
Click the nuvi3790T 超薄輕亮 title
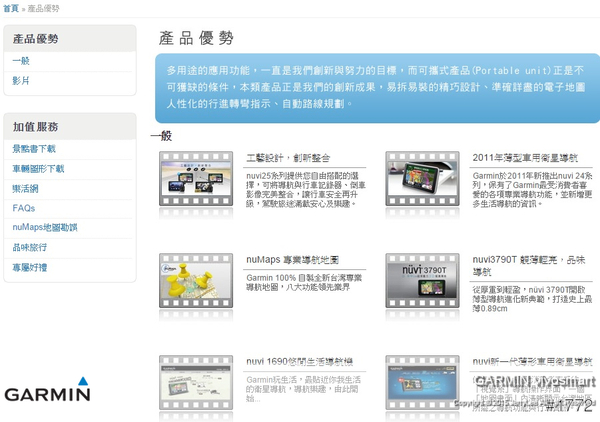(x=529, y=266)
